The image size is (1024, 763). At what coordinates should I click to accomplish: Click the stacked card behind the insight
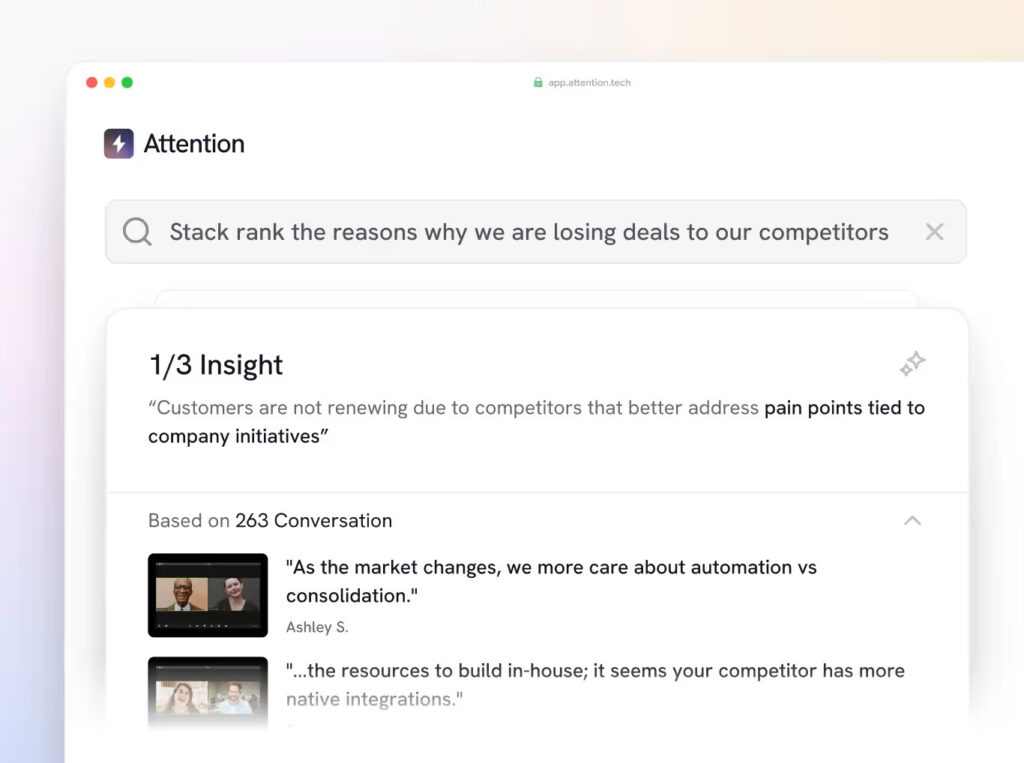coord(536,299)
